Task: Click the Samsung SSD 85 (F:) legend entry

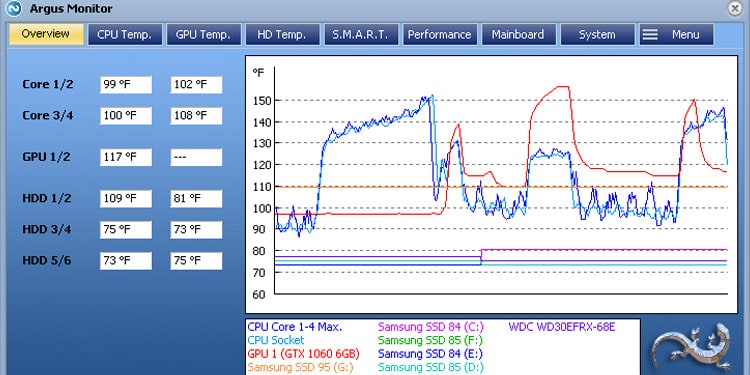Action: [x=430, y=341]
